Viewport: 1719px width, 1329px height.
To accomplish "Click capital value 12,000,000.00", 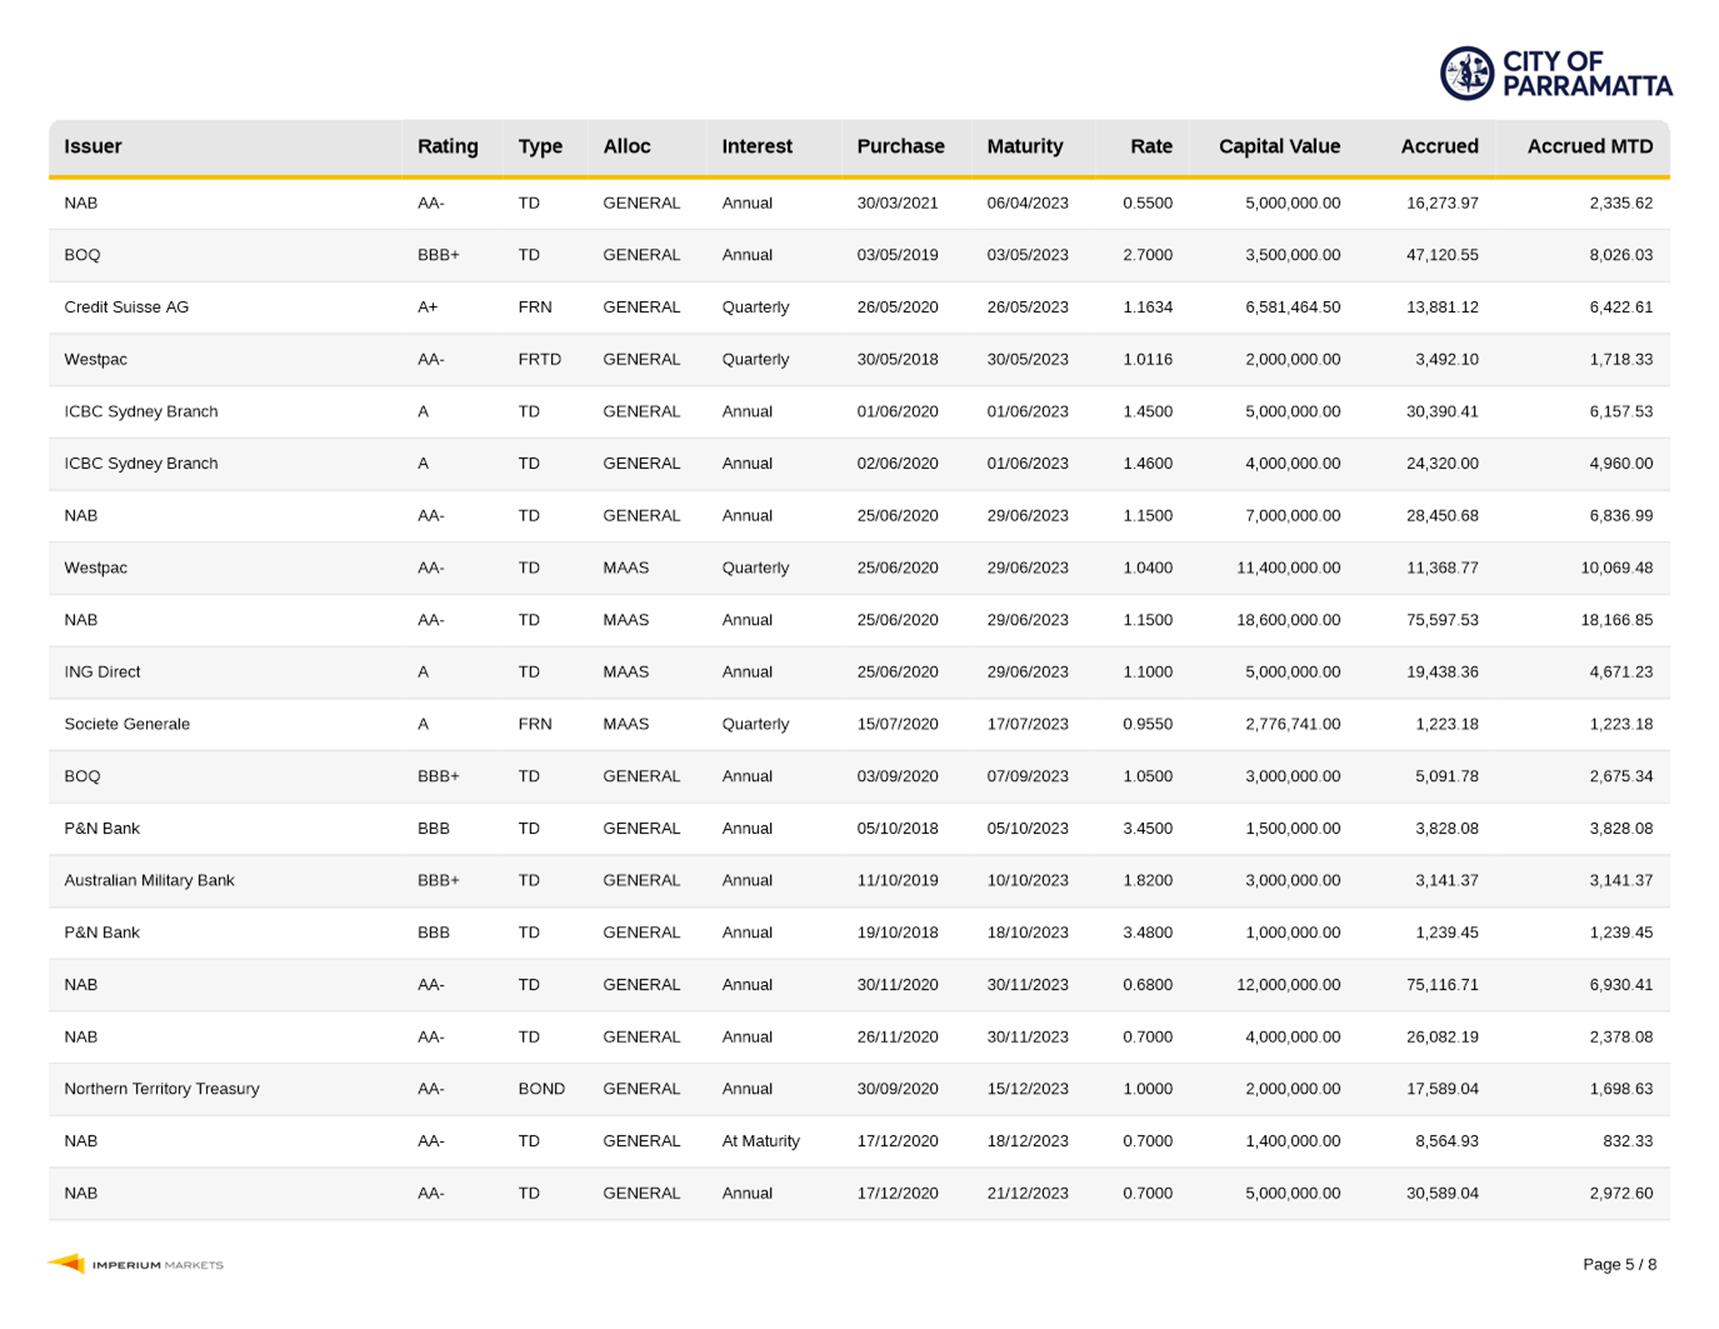I will click(1289, 985).
